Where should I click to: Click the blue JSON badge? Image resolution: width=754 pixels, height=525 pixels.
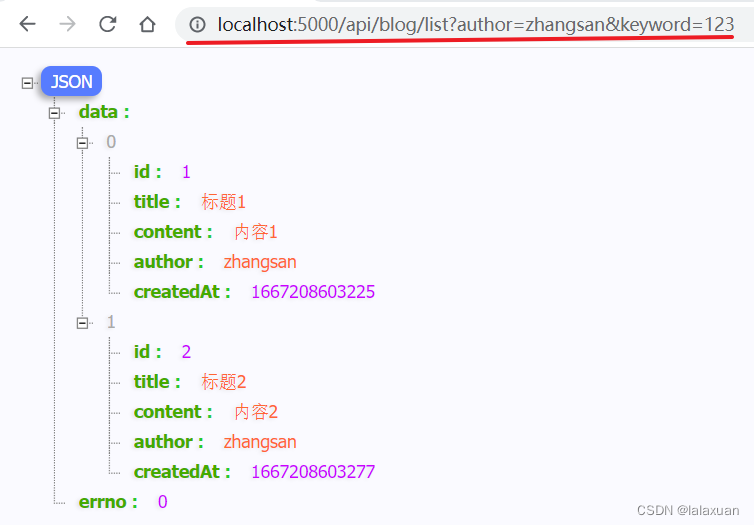pyautogui.click(x=71, y=81)
